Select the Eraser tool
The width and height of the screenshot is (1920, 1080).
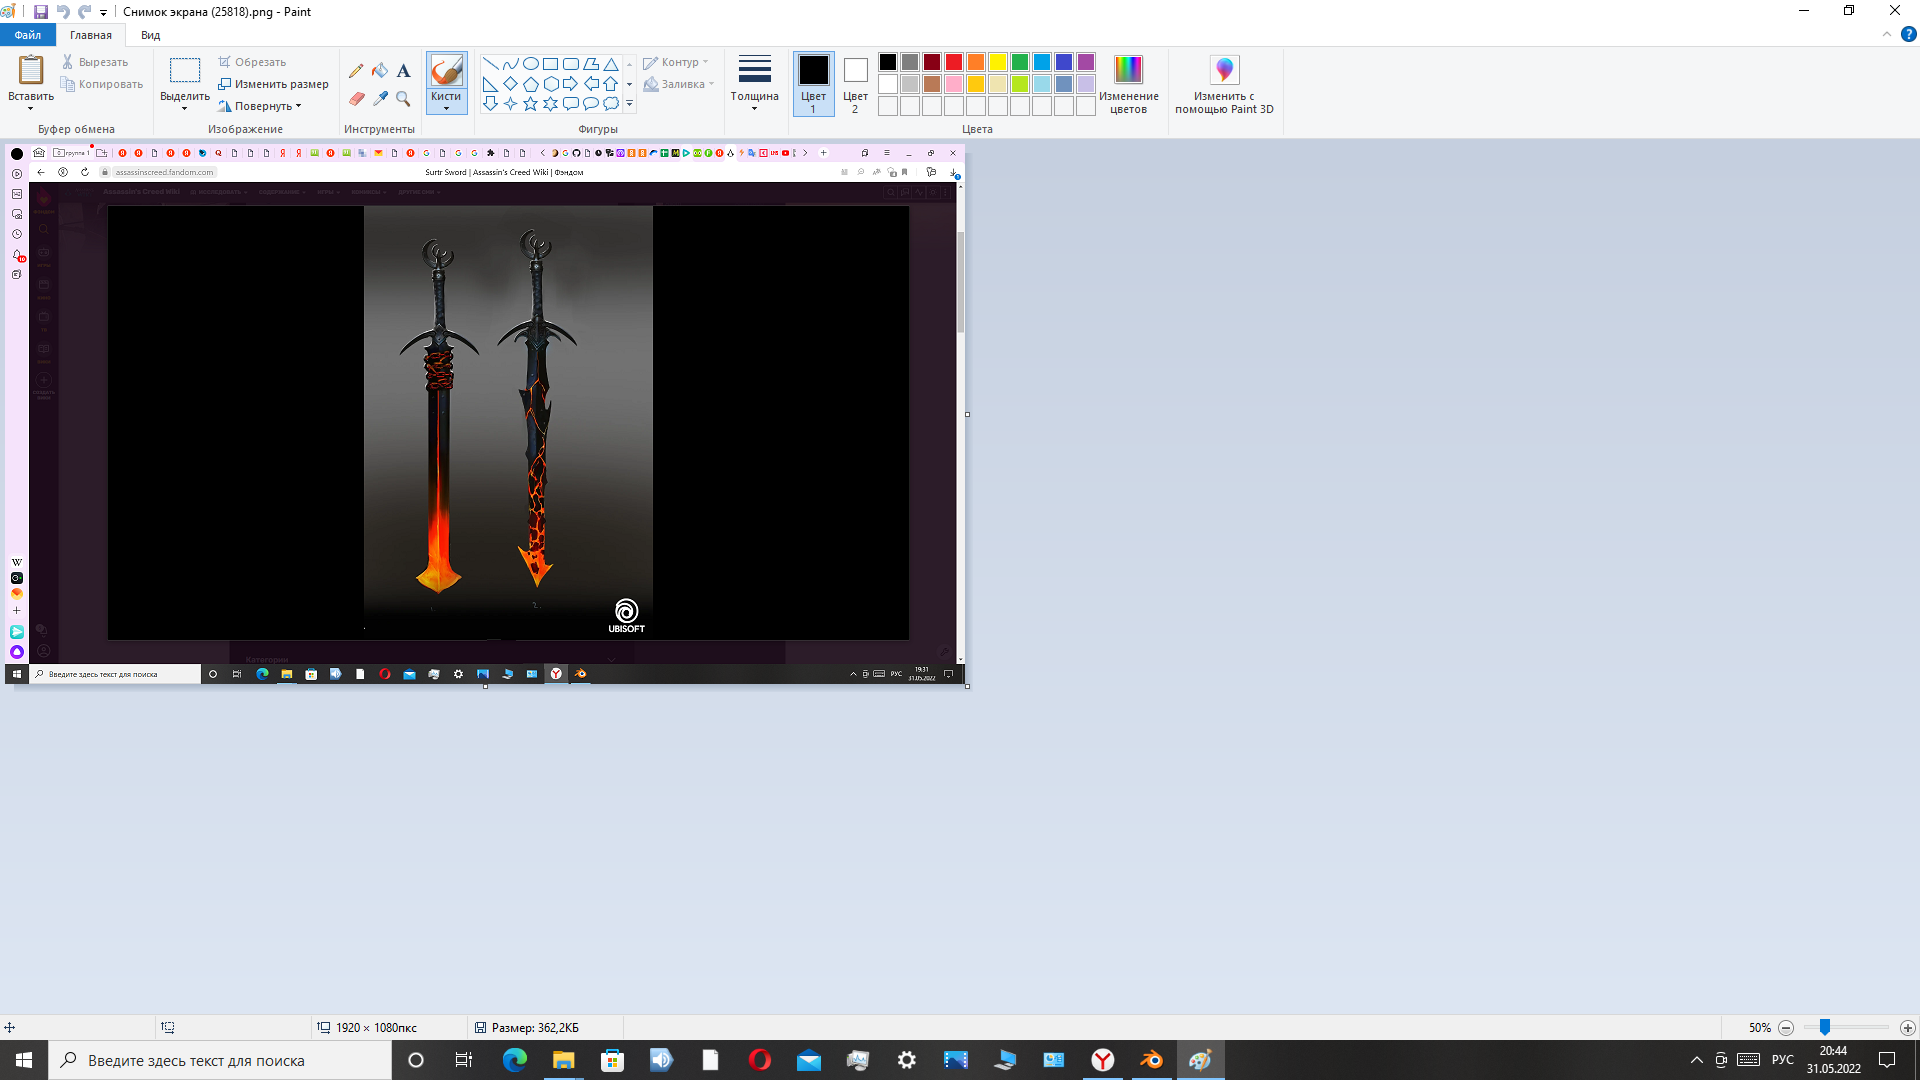[x=356, y=98]
